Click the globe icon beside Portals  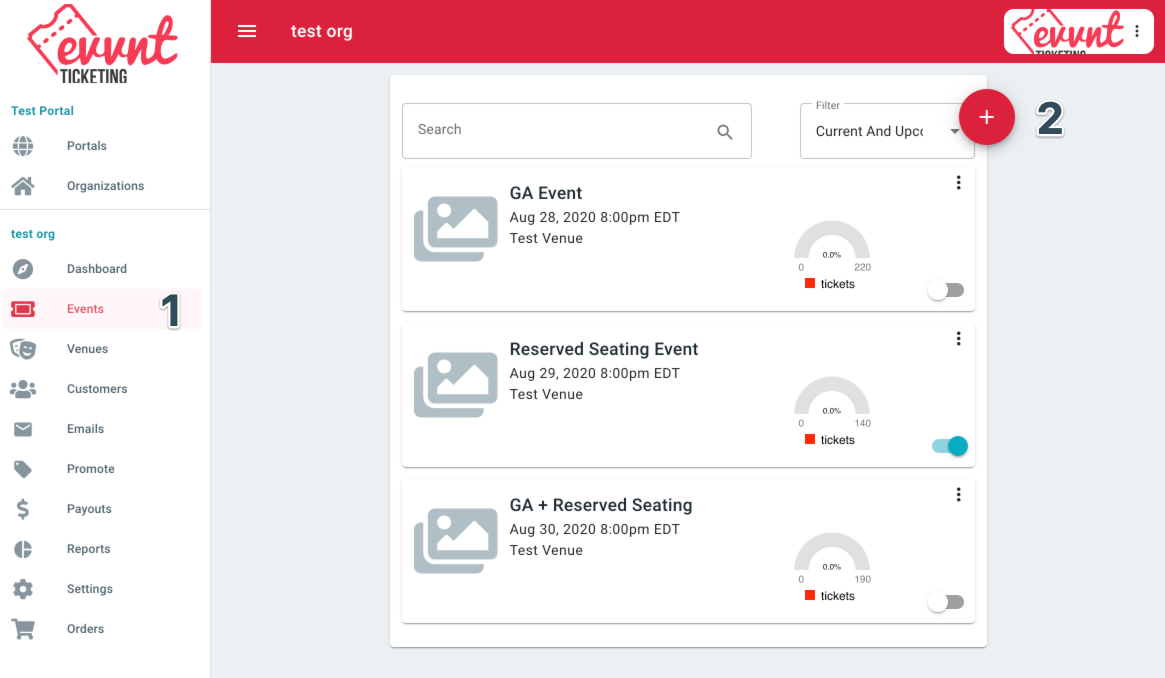(x=23, y=146)
